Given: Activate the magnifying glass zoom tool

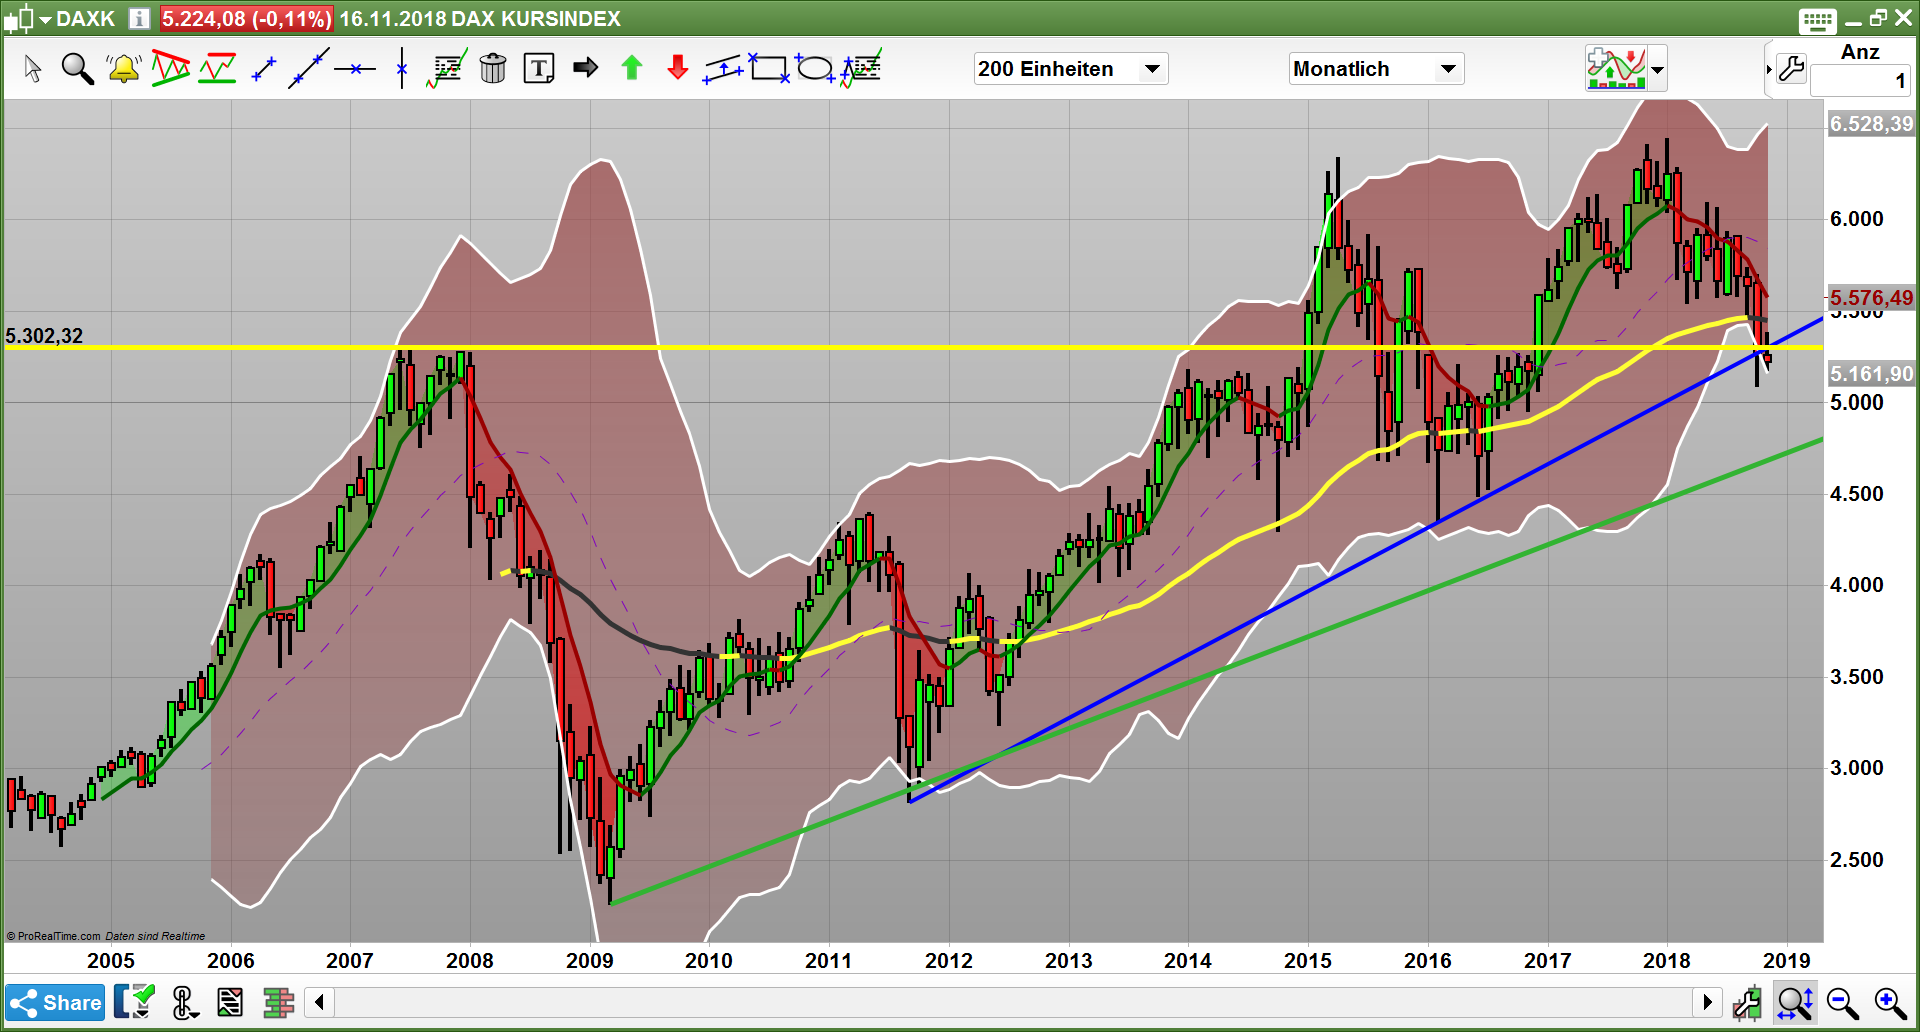Looking at the screenshot, I should click(x=77, y=68).
